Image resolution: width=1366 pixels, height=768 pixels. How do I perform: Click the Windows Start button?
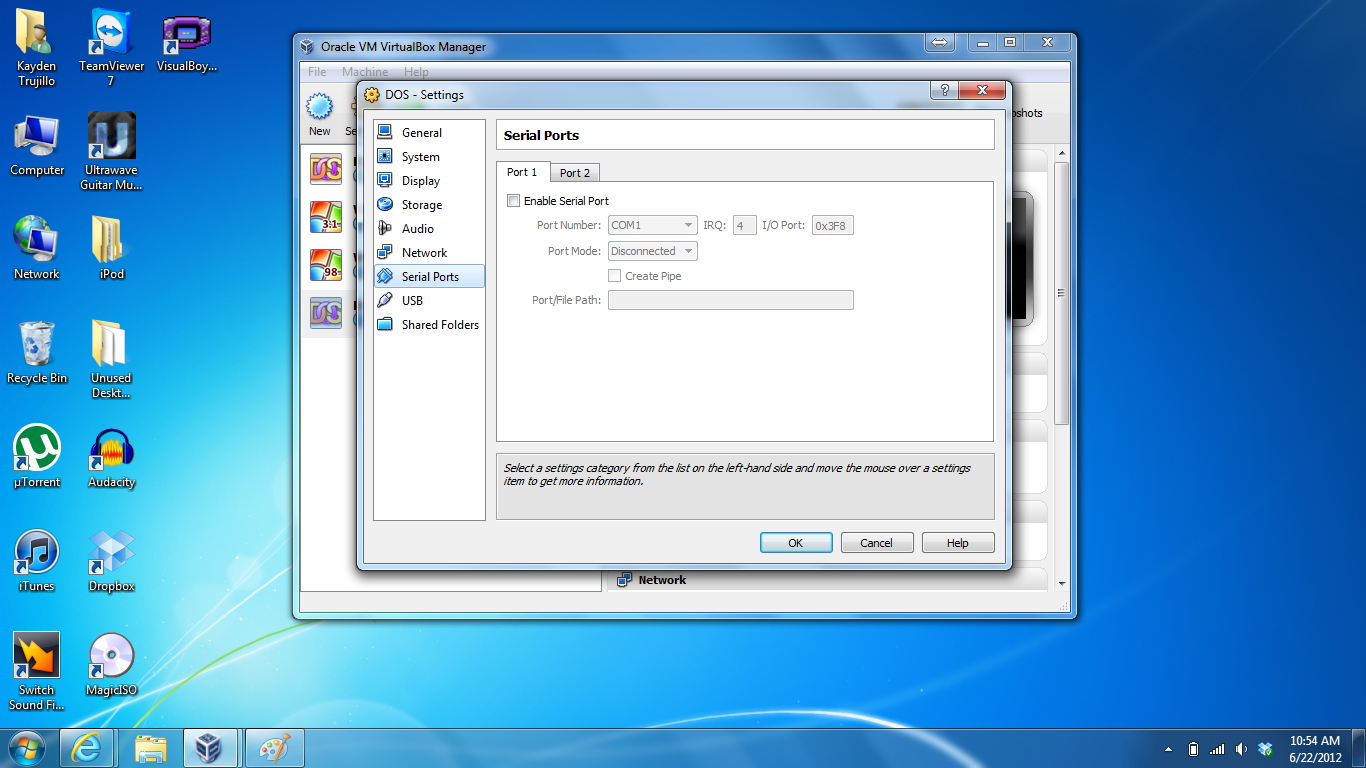pos(26,748)
